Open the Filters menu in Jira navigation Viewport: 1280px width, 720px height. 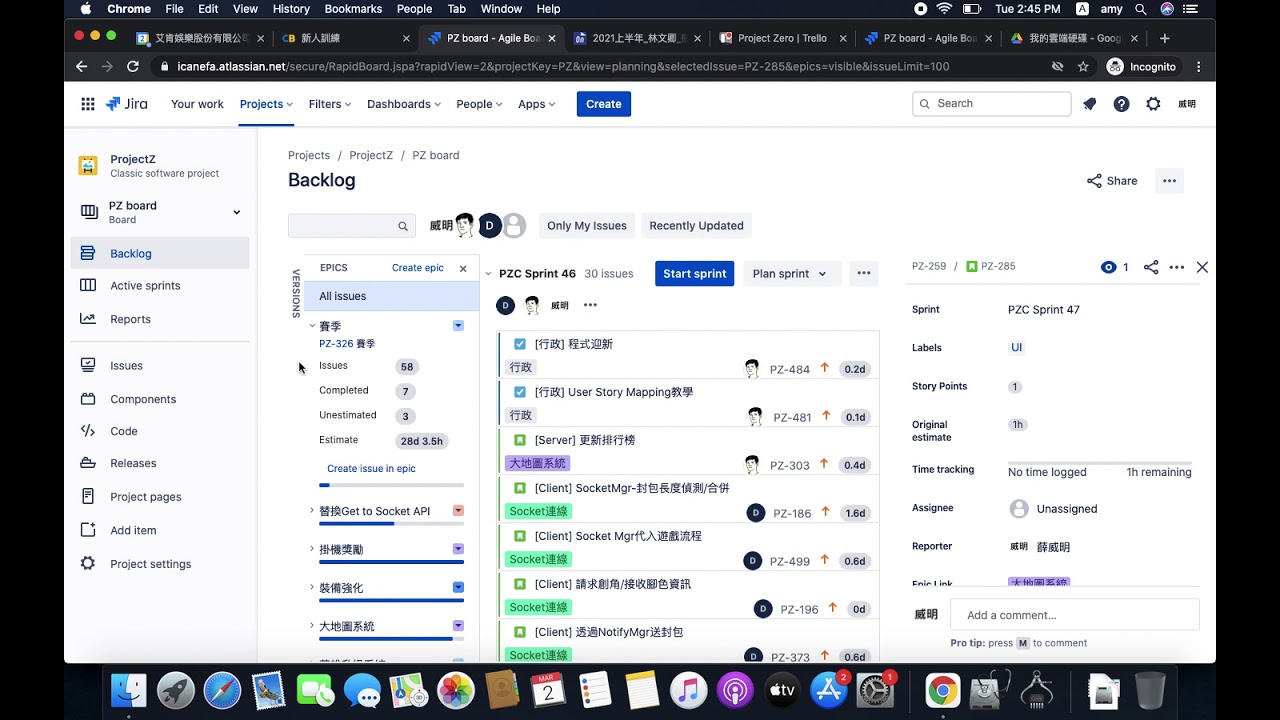point(330,104)
